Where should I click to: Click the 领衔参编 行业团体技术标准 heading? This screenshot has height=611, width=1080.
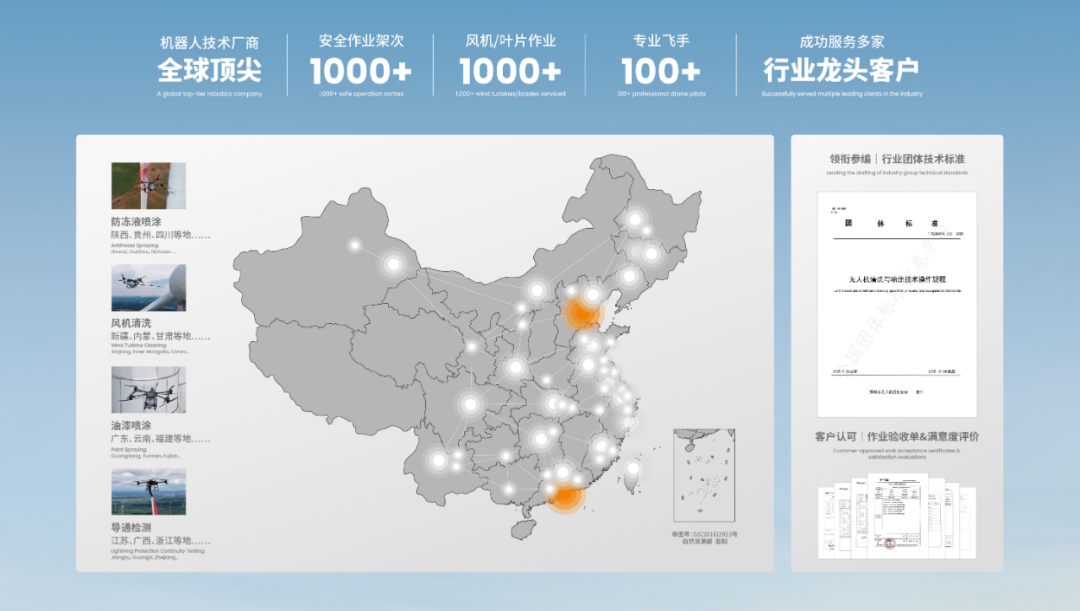pos(896,159)
